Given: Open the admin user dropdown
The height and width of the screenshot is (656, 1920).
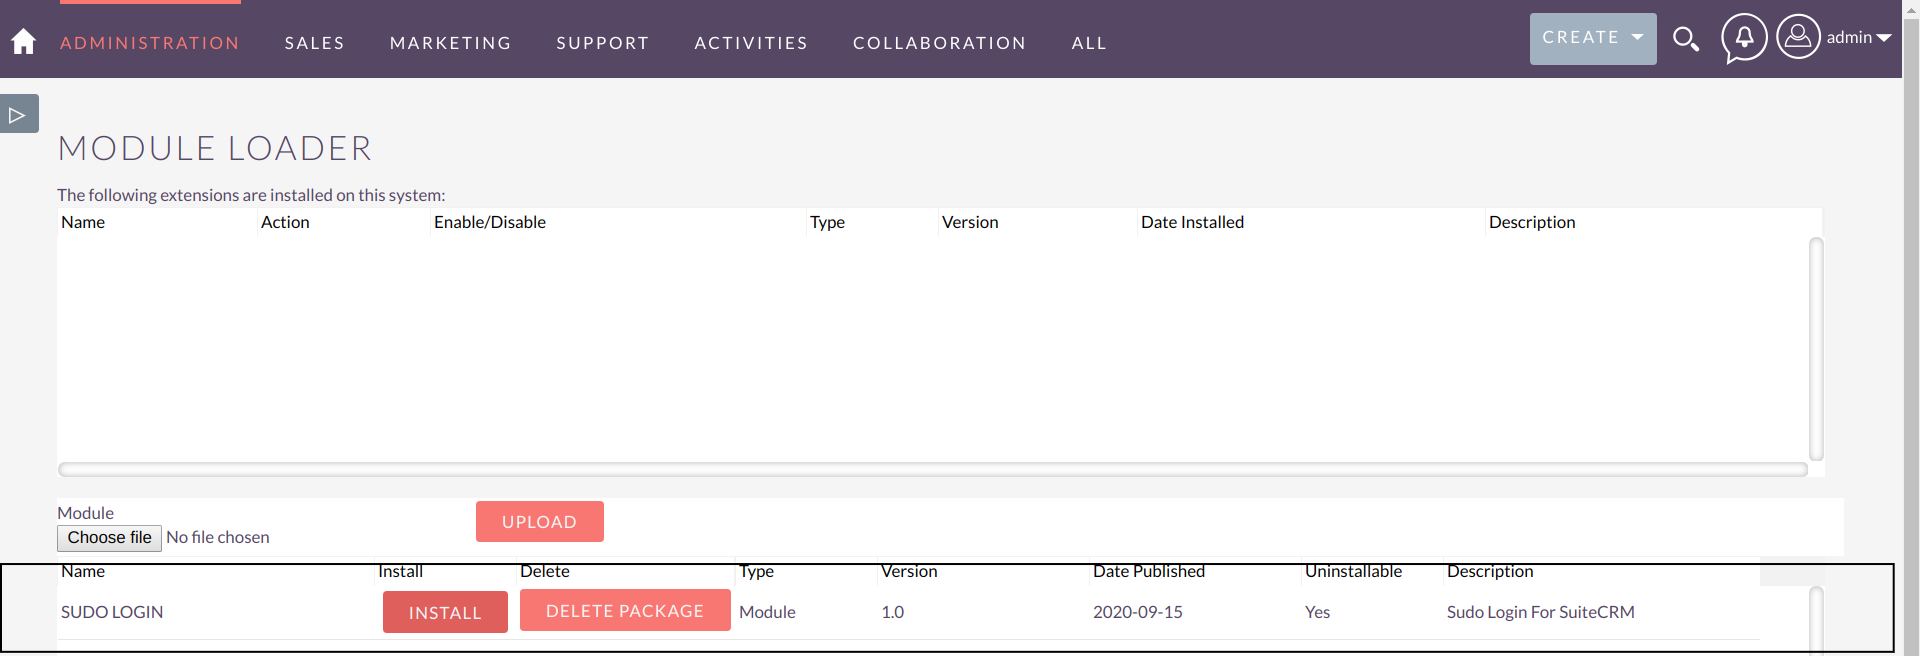Looking at the screenshot, I should pos(1859,37).
